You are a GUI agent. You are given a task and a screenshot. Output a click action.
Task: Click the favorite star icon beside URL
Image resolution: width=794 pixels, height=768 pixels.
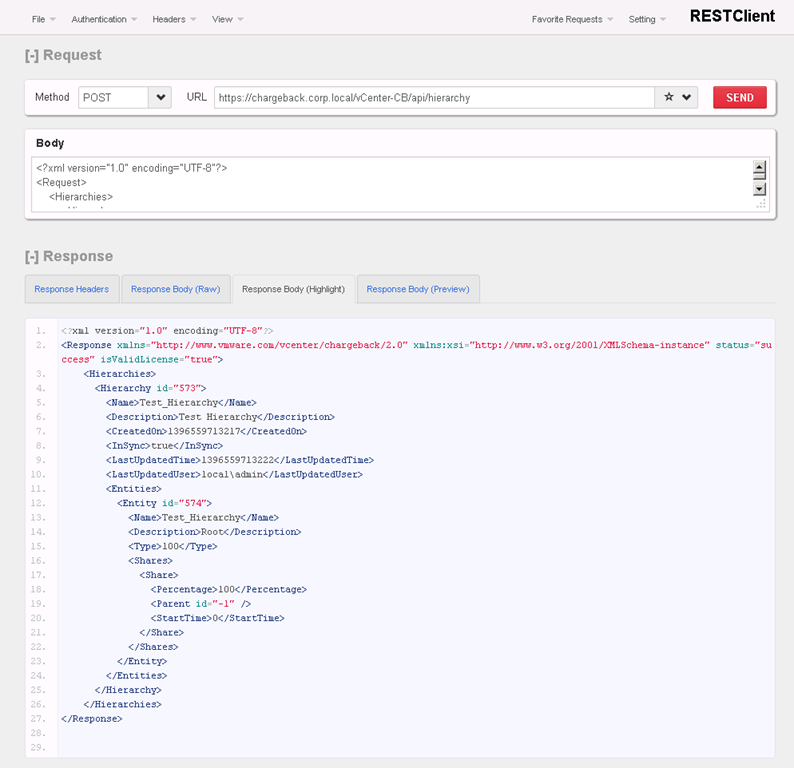pyautogui.click(x=669, y=98)
